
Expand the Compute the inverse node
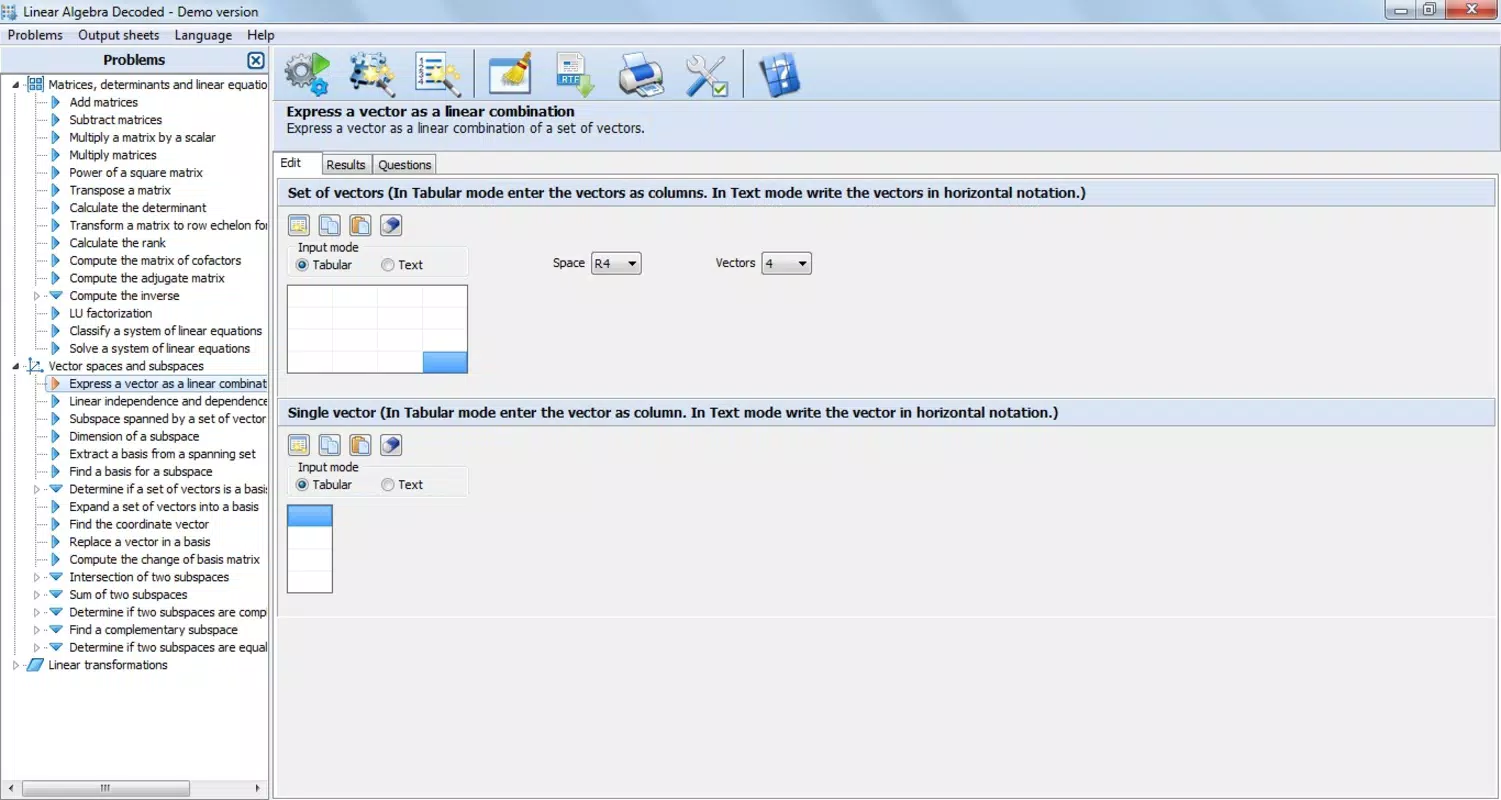tap(37, 296)
